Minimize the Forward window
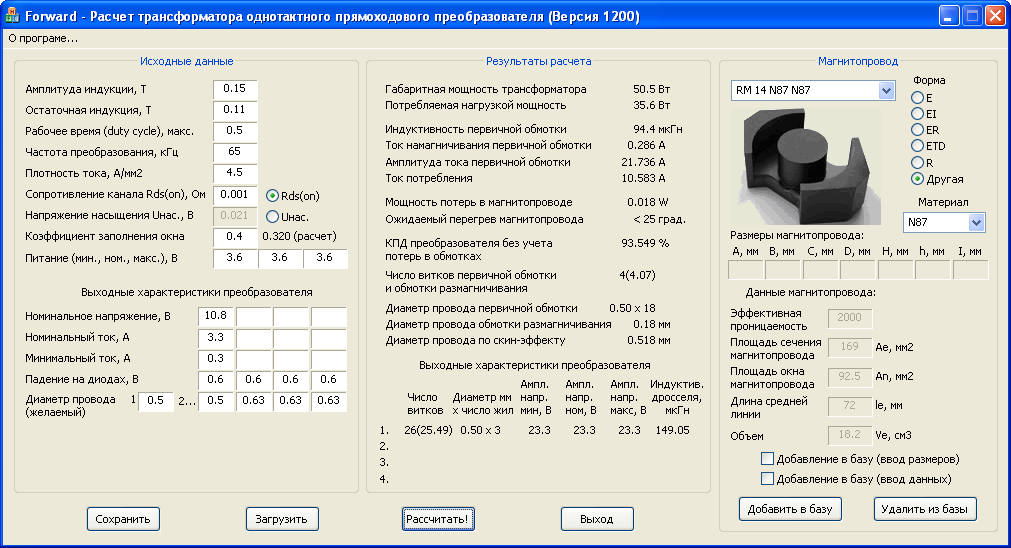Screen dimensions: 1011x548 pos(948,16)
